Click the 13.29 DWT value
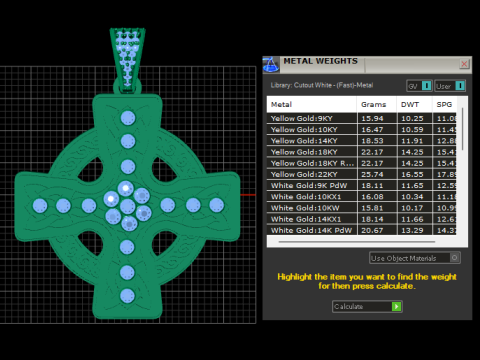Viewport: 480px width, 360px height. (412, 230)
